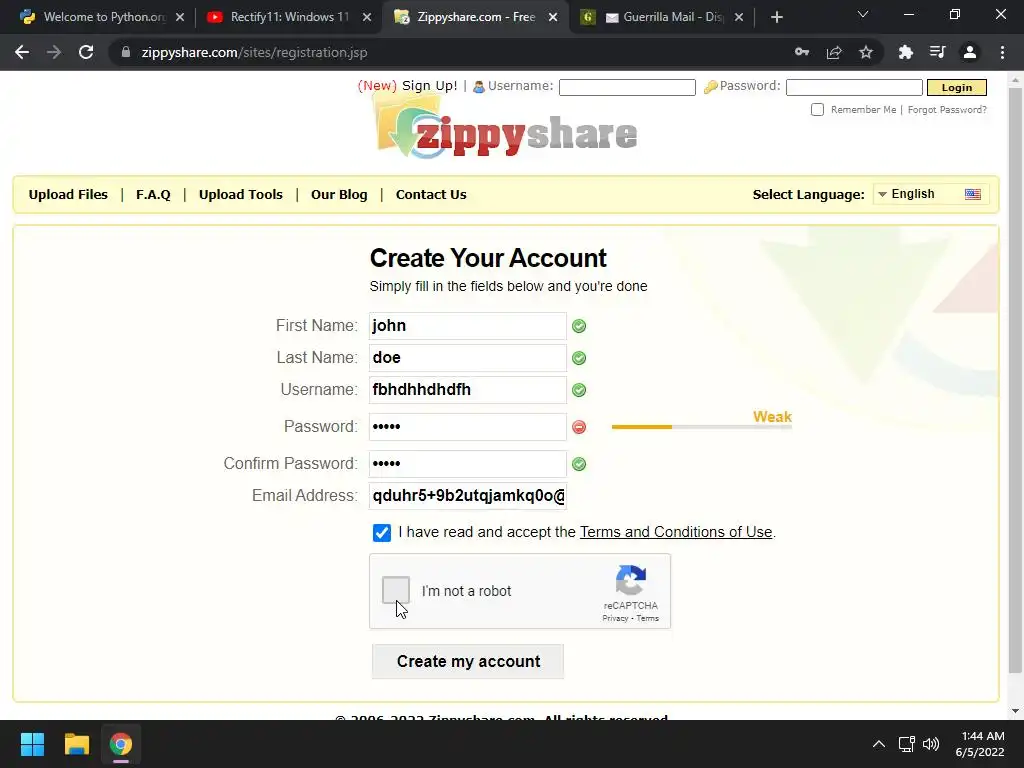Viewport: 1024px width, 768px height.
Task: Click the green check beside Confirm Password
Action: coord(579,464)
